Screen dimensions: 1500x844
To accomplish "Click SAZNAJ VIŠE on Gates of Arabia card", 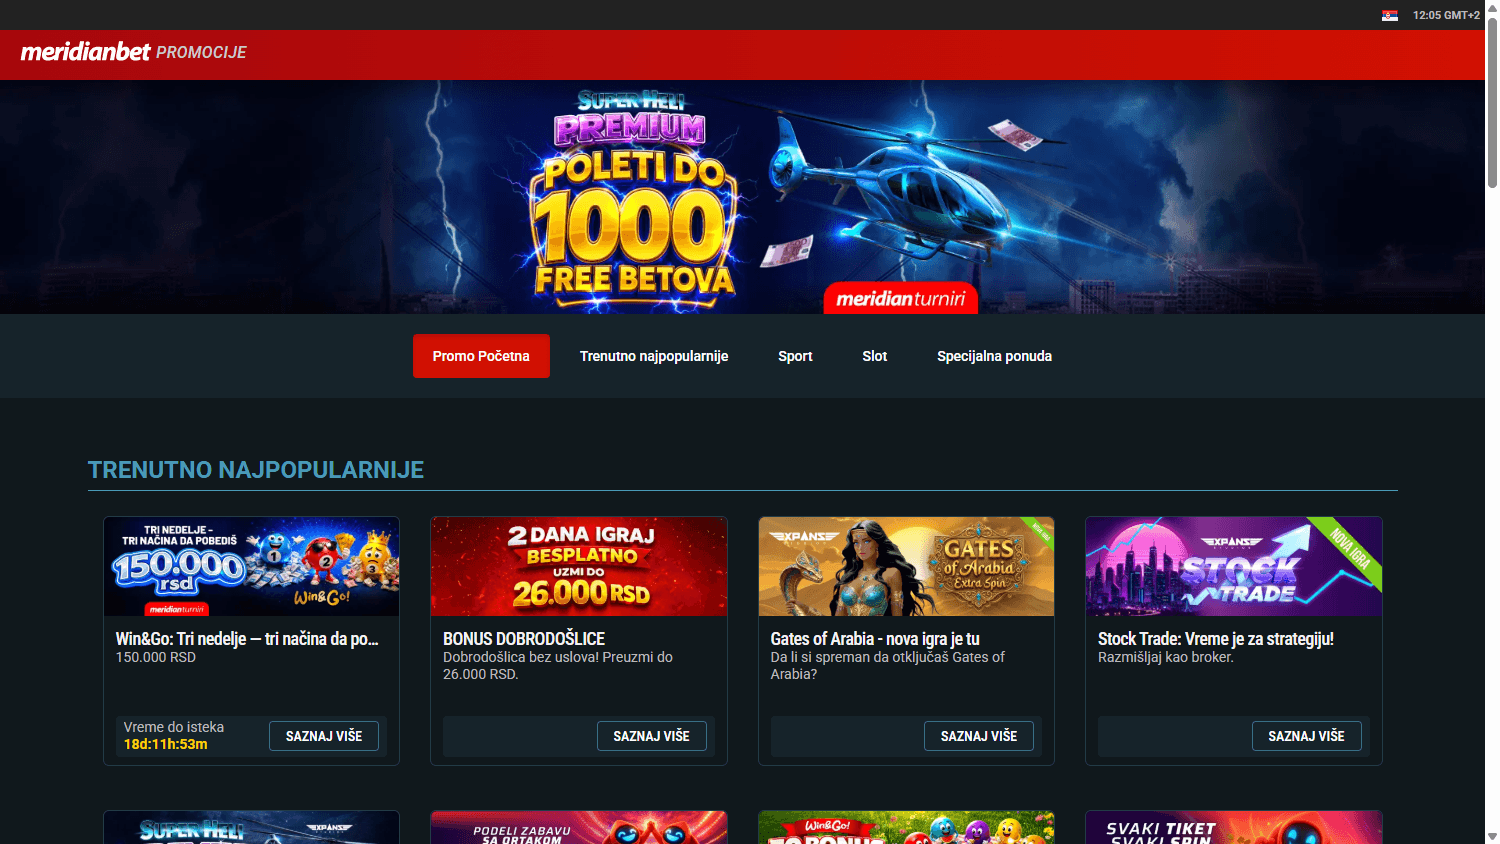I will coord(979,736).
